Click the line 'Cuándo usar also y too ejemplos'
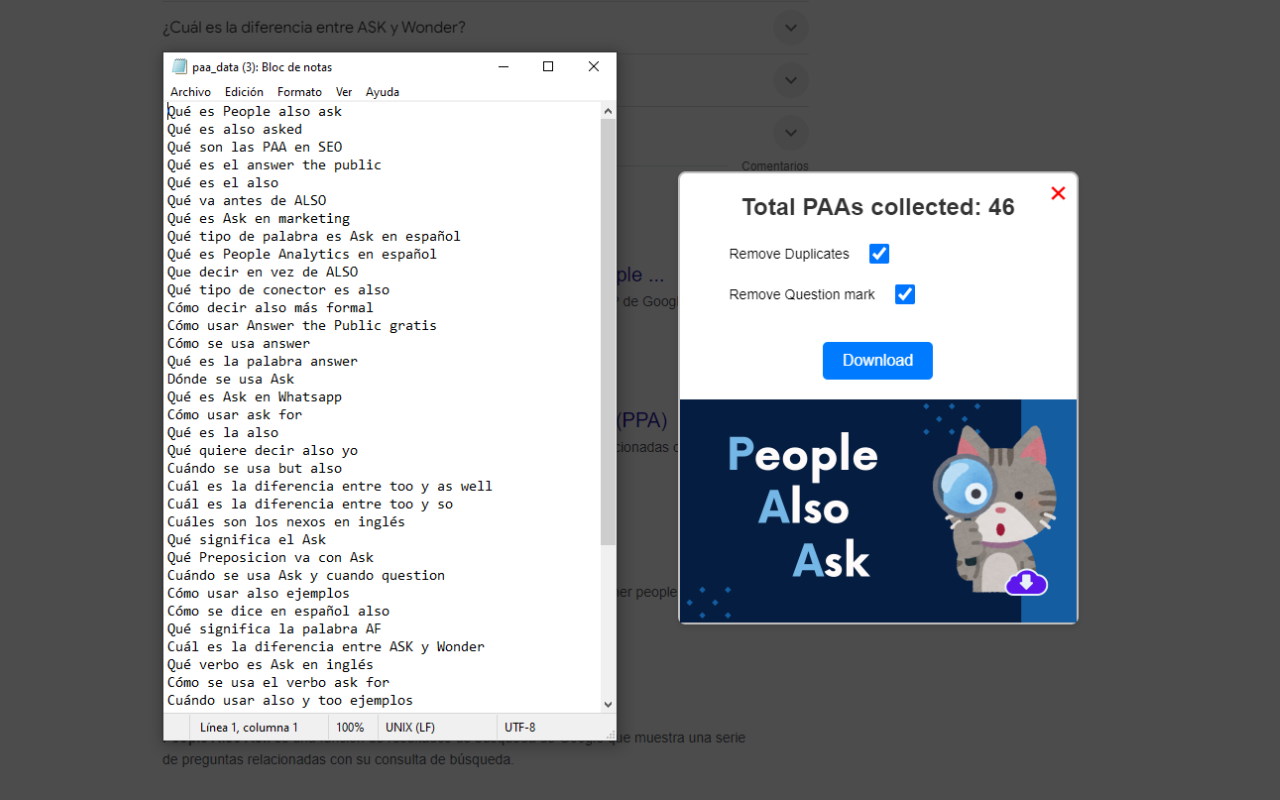 (x=290, y=700)
